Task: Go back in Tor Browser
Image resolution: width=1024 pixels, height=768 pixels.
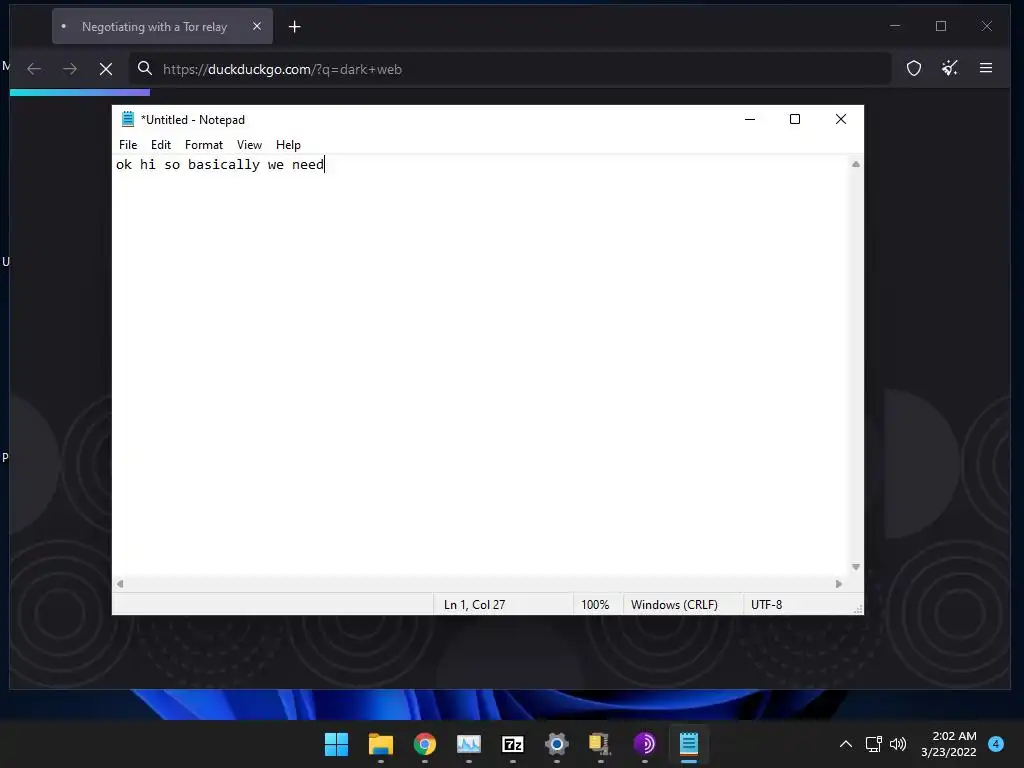Action: click(34, 69)
